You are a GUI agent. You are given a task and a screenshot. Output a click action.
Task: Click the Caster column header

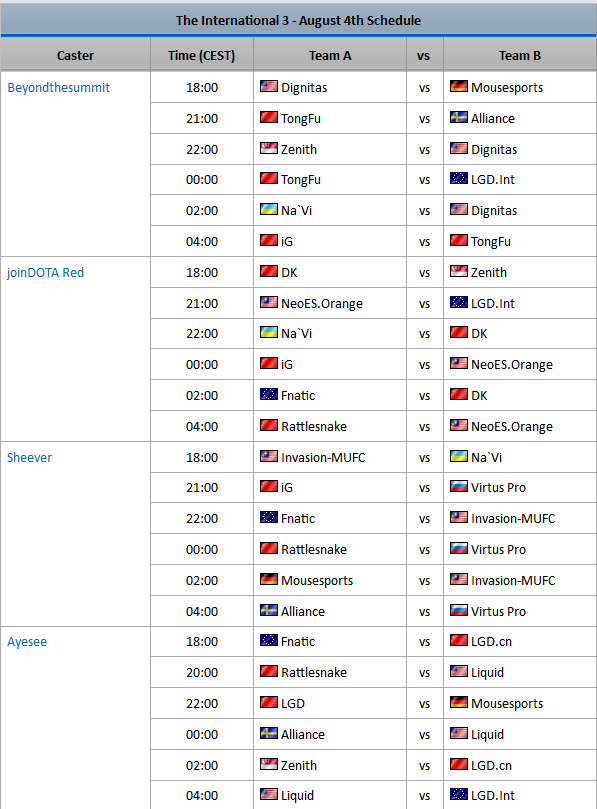75,55
